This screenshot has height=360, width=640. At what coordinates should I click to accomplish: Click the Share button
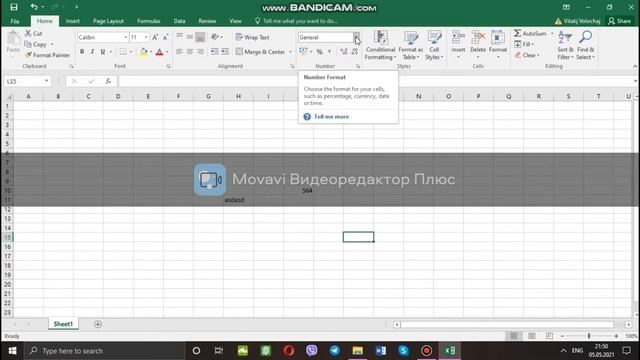click(x=620, y=21)
